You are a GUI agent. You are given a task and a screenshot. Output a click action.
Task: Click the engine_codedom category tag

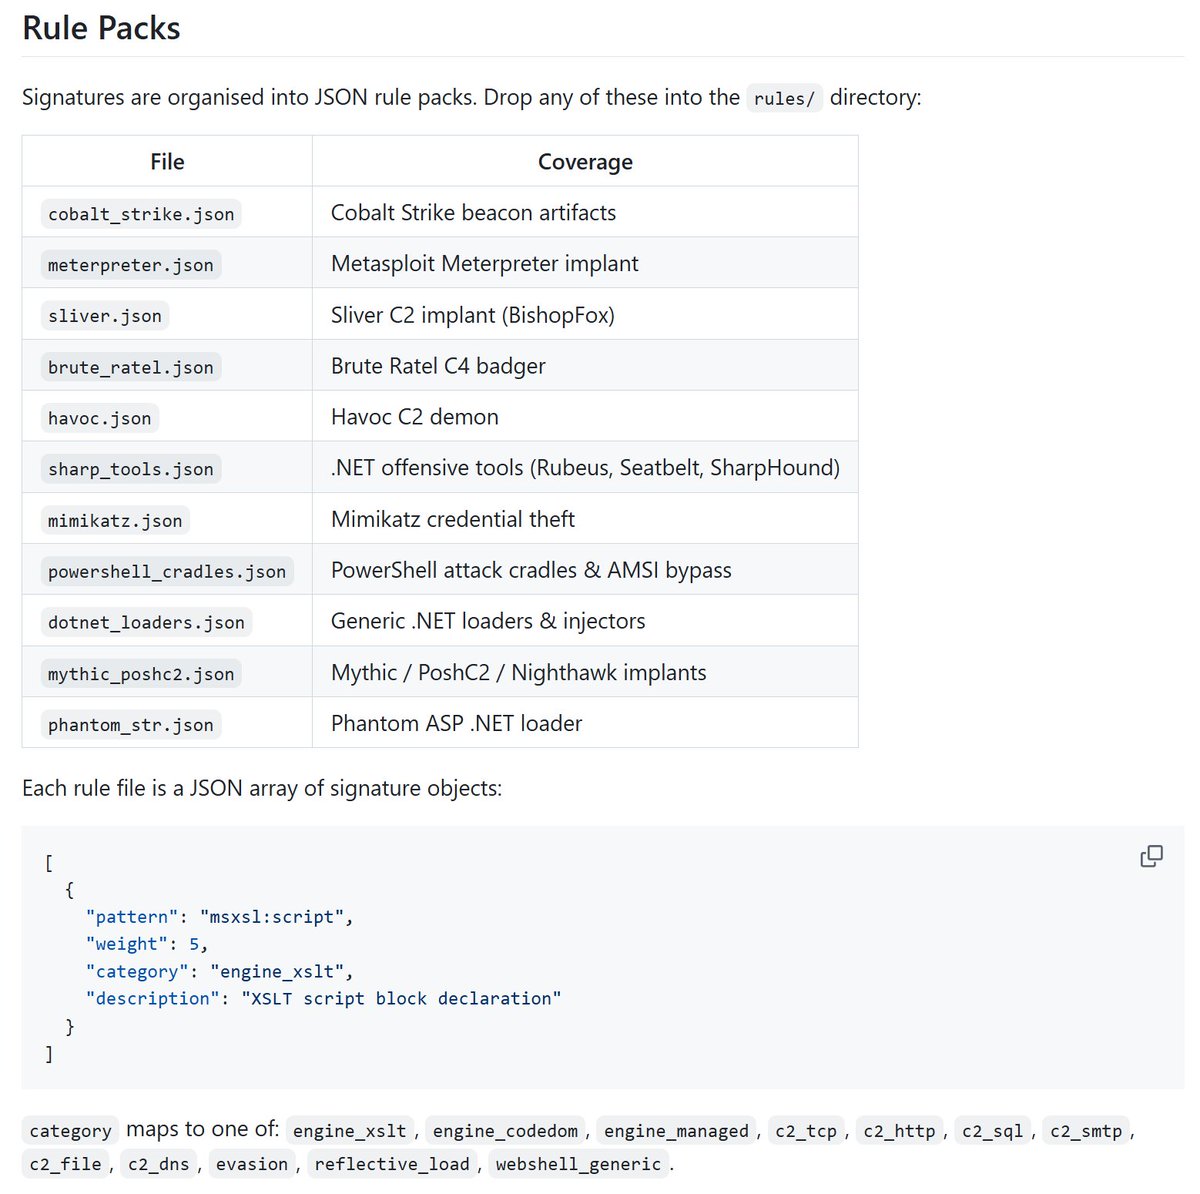pos(505,1131)
